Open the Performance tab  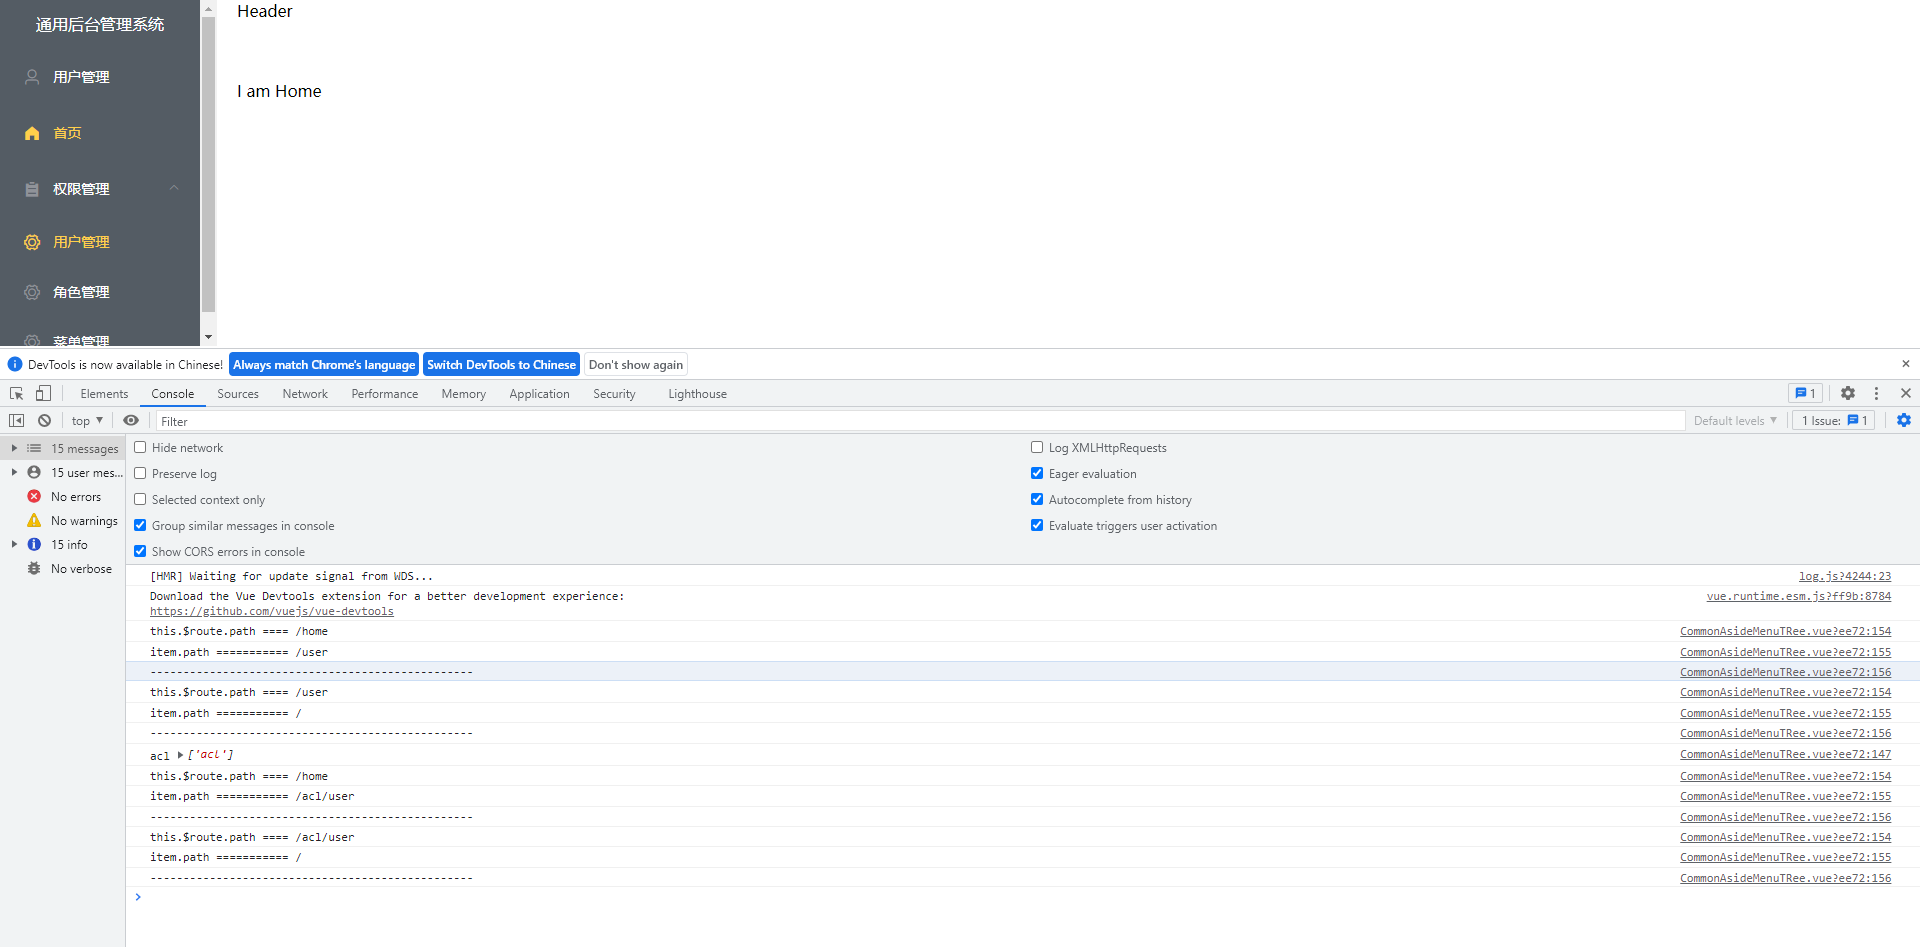click(x=385, y=393)
